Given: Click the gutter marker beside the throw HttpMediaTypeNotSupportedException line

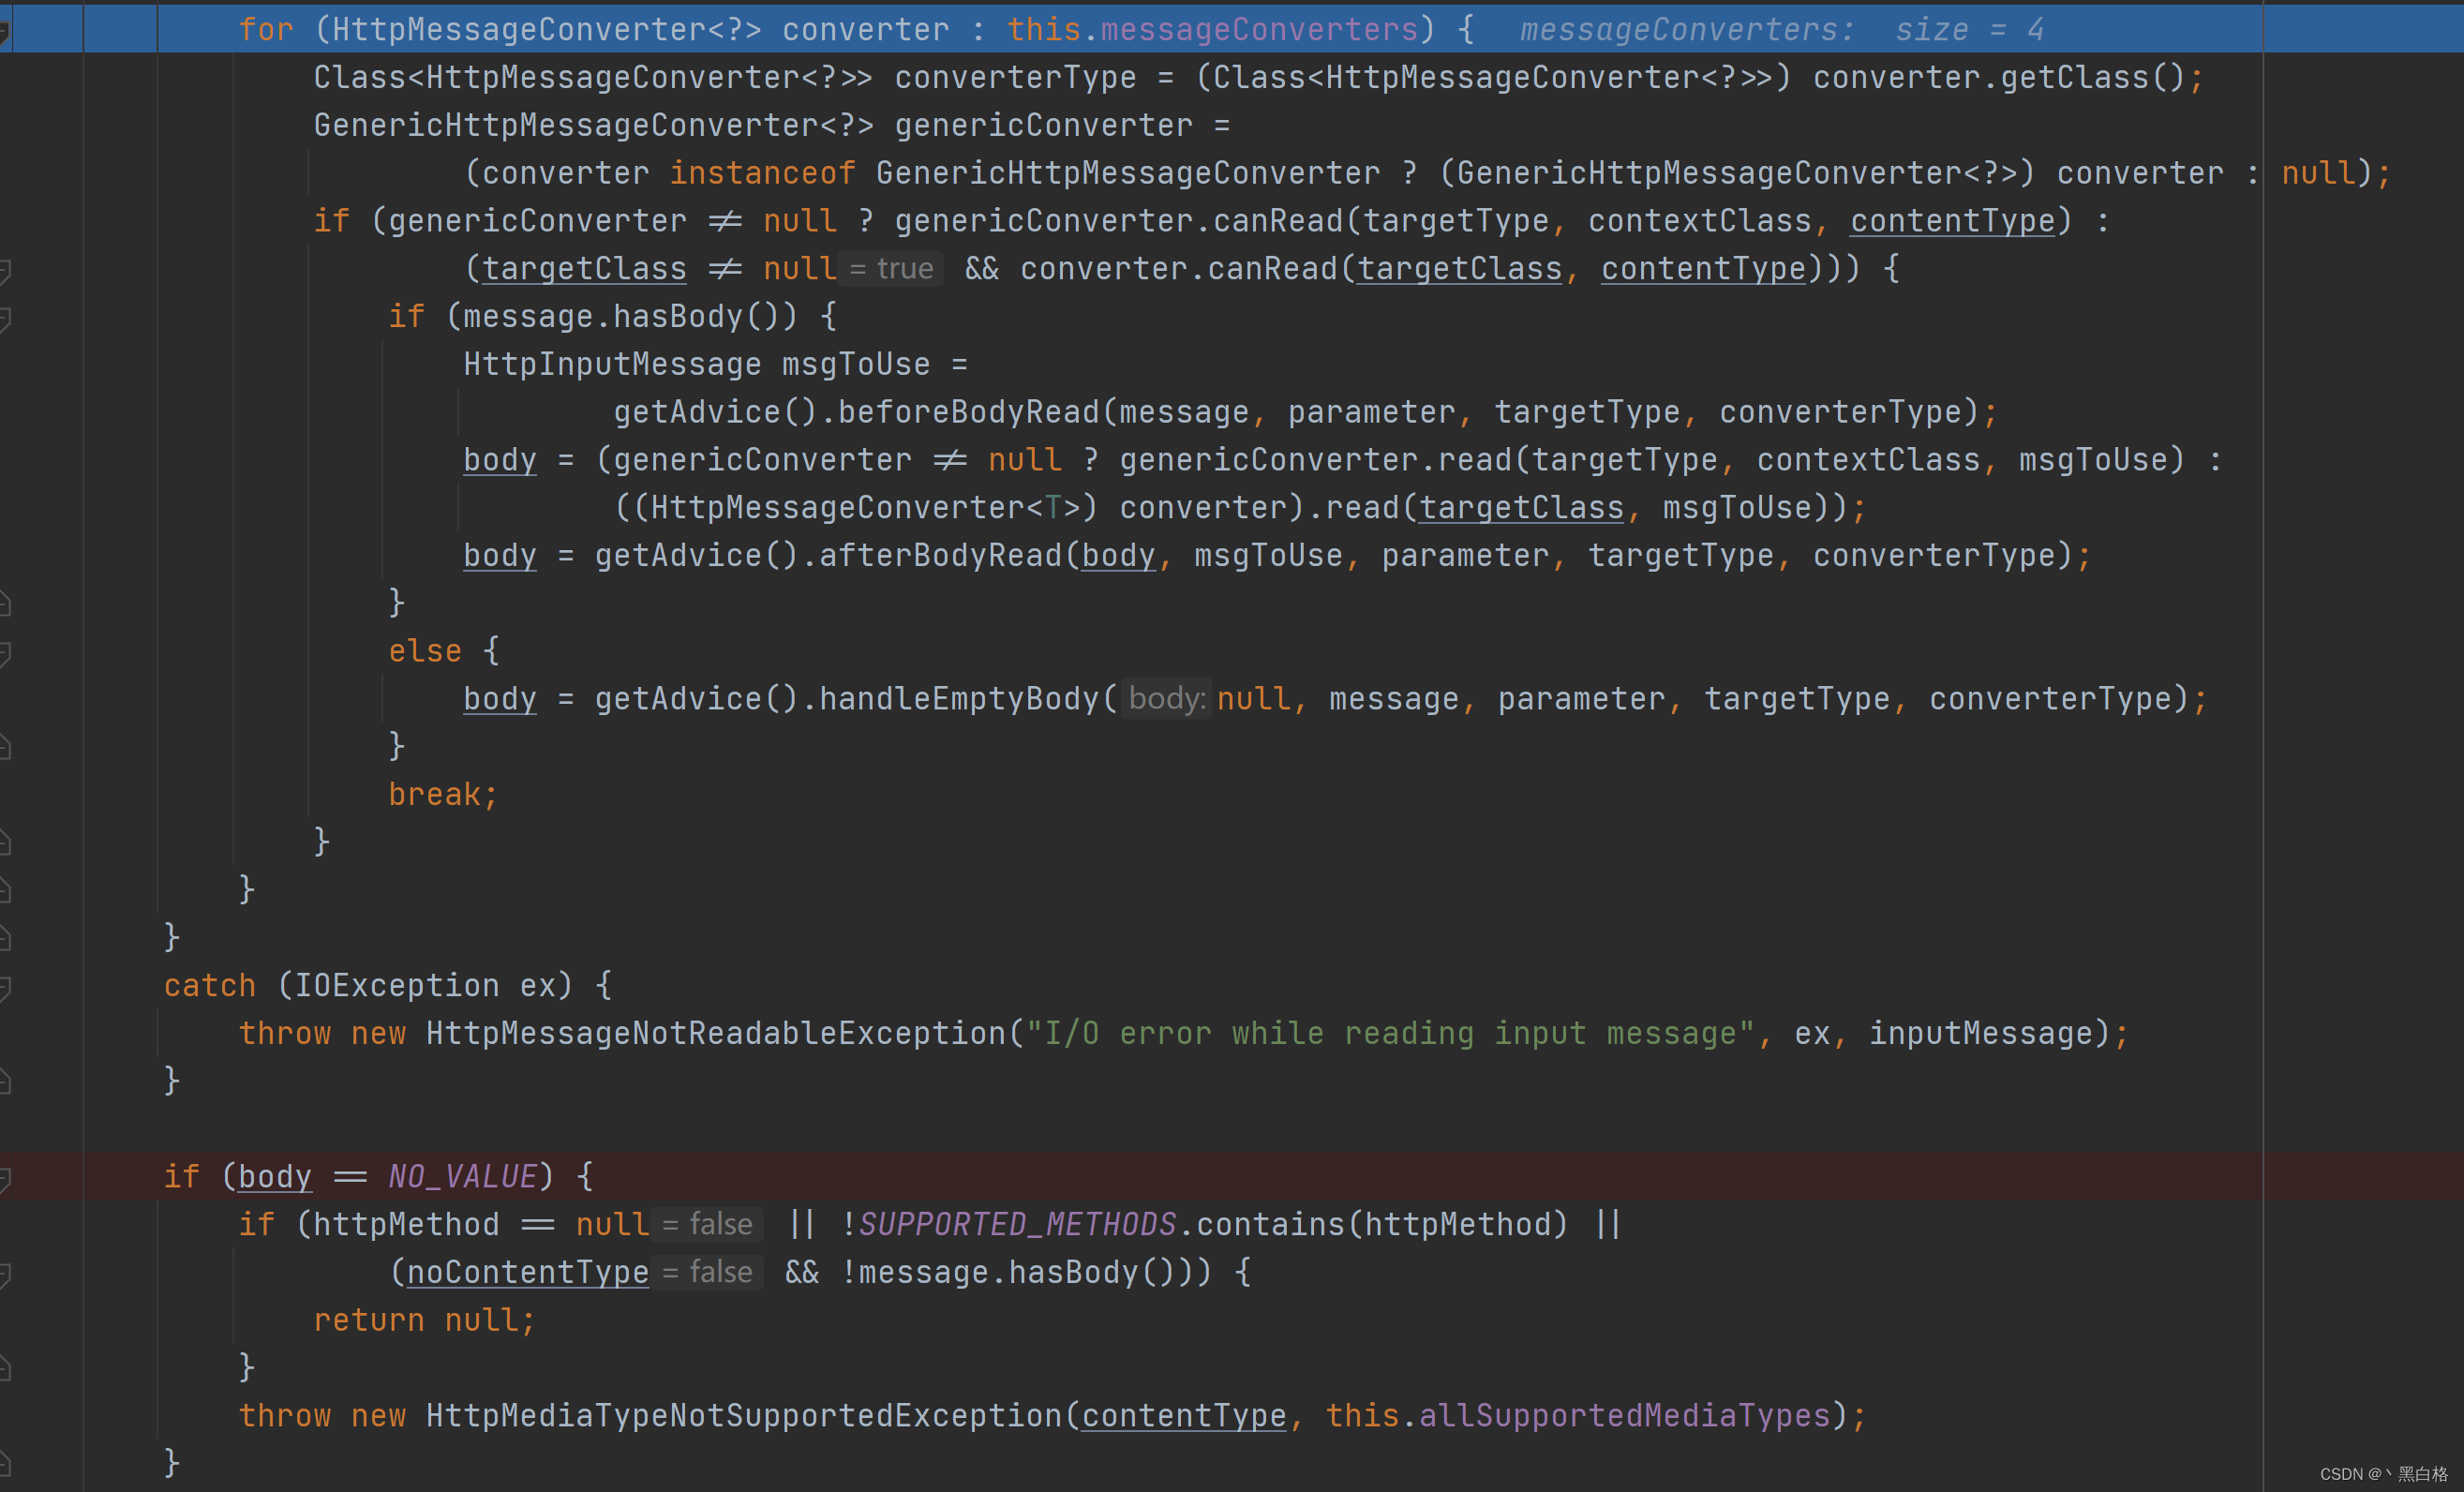Looking at the screenshot, I should click(x=6, y=1415).
